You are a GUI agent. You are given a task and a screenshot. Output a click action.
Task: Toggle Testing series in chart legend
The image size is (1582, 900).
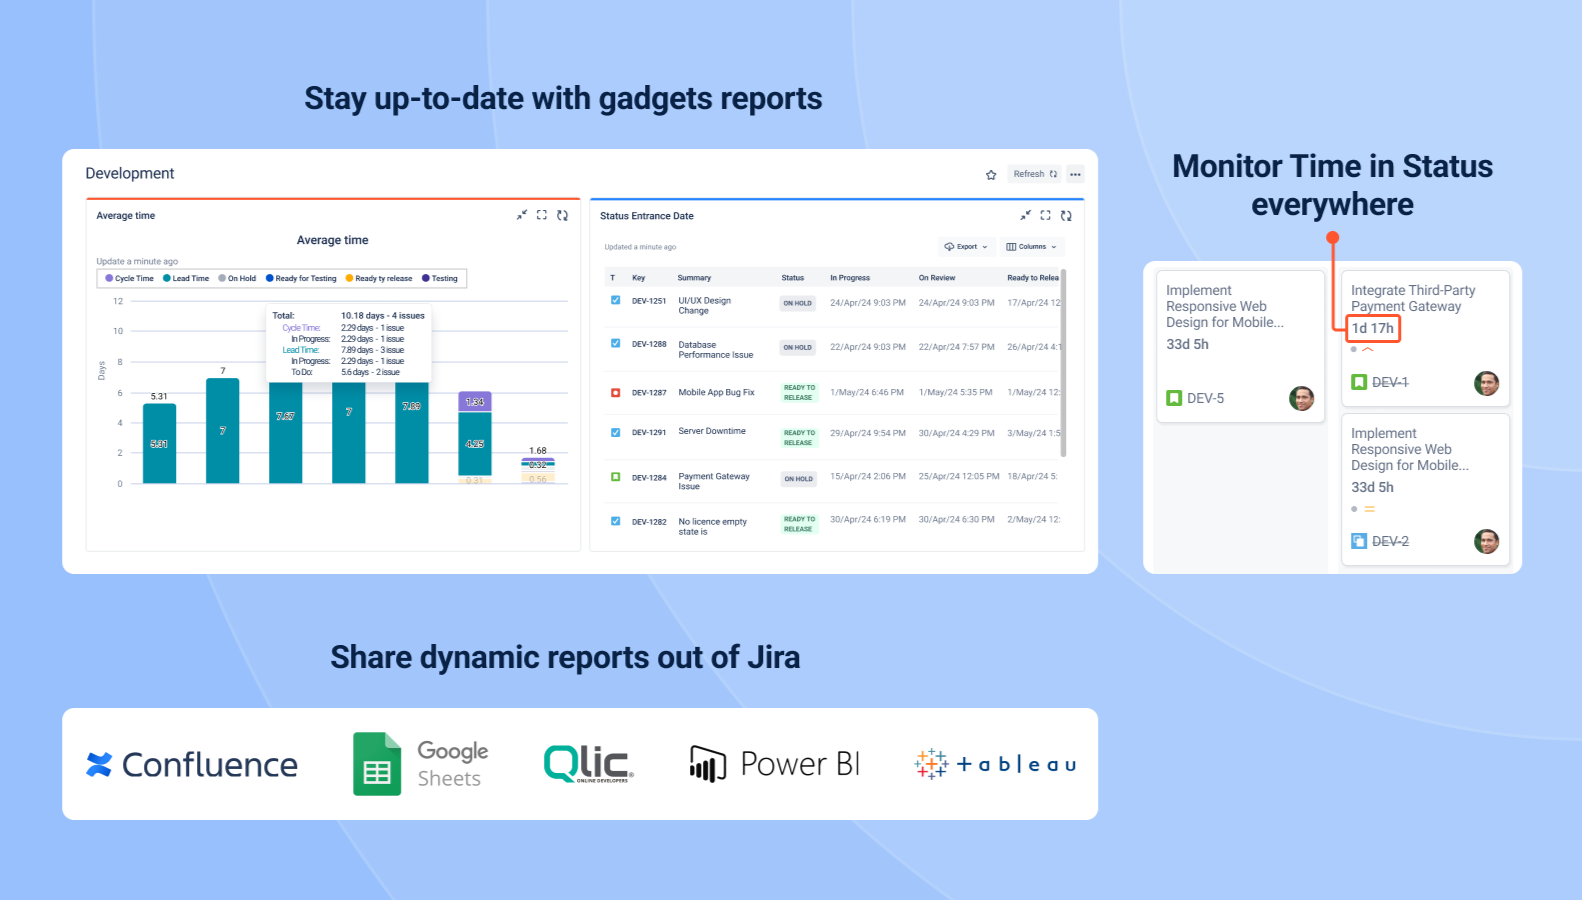point(440,279)
